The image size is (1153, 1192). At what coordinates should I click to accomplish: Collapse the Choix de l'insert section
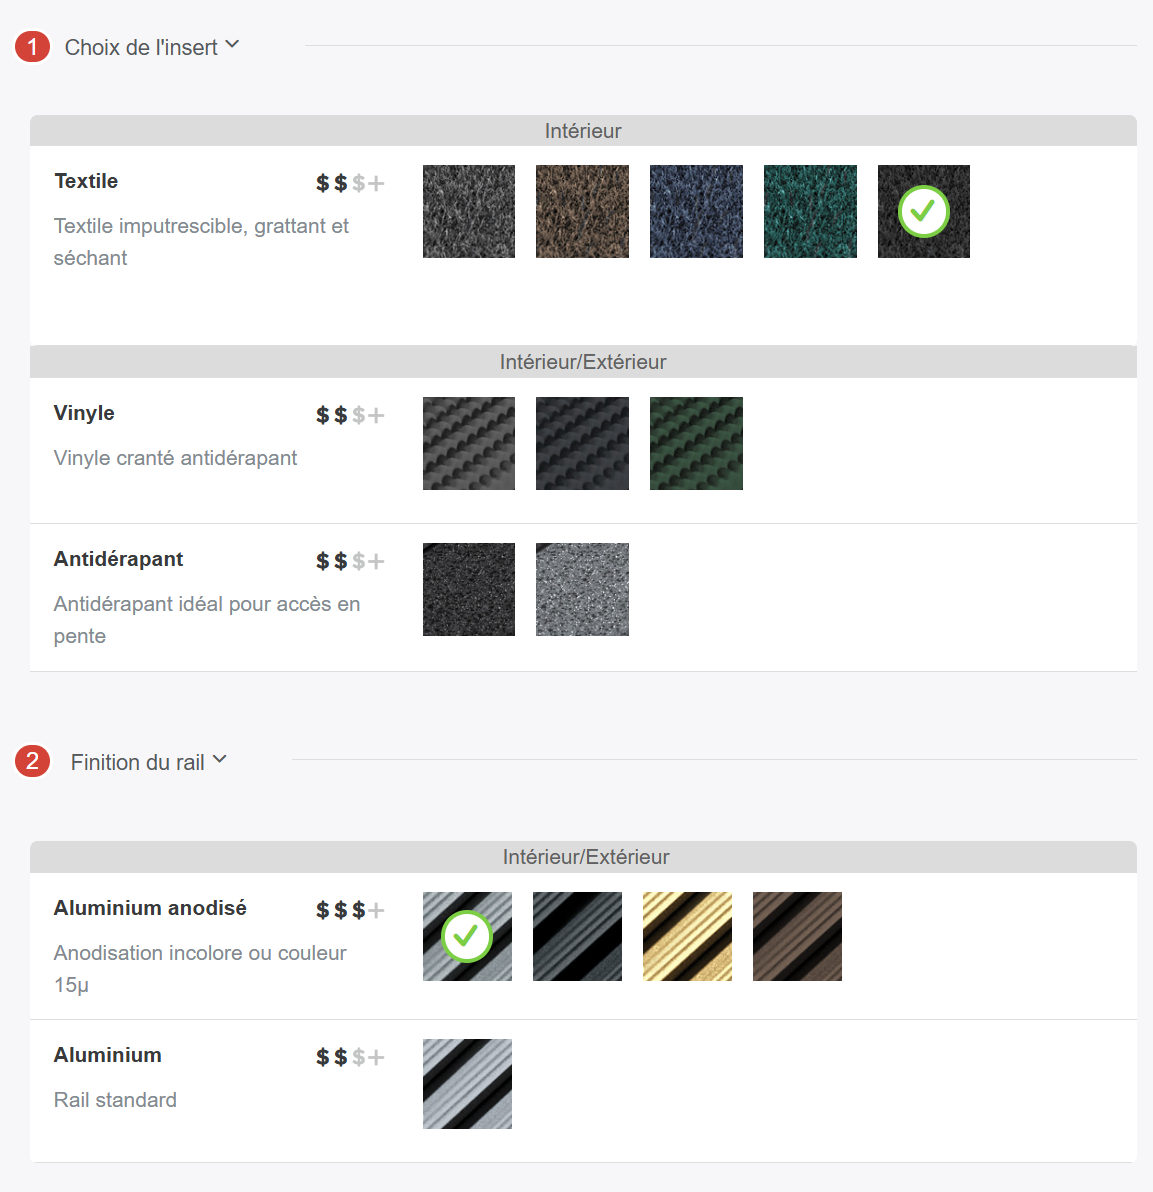(x=141, y=47)
